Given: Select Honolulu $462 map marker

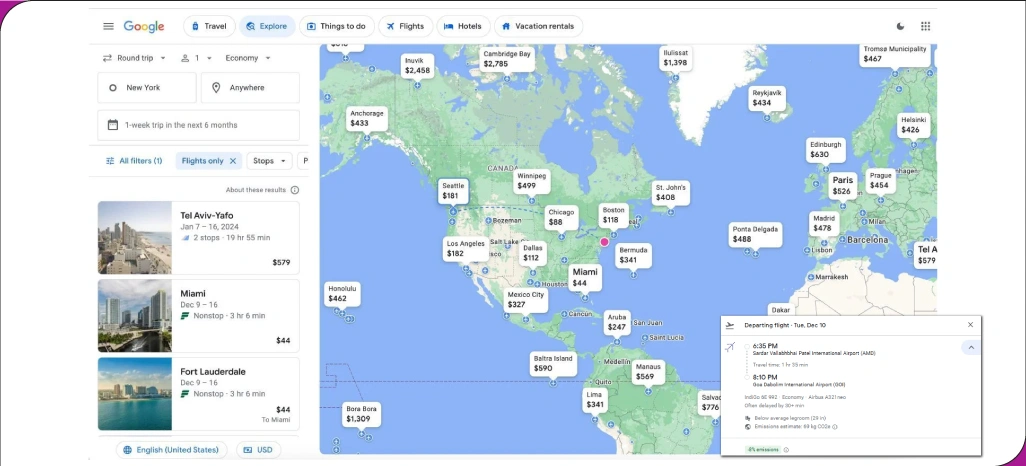Looking at the screenshot, I should pos(344,294).
